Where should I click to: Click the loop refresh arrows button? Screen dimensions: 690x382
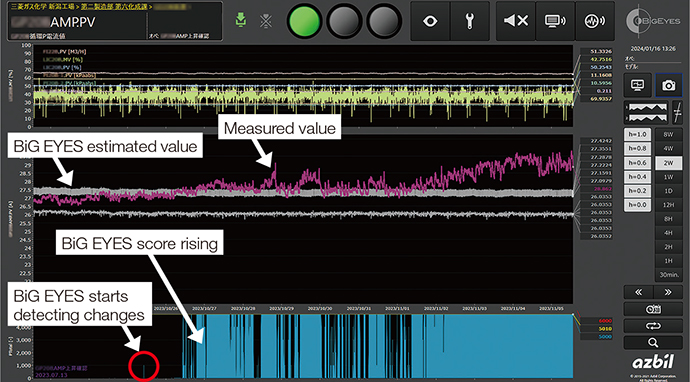pos(653,326)
